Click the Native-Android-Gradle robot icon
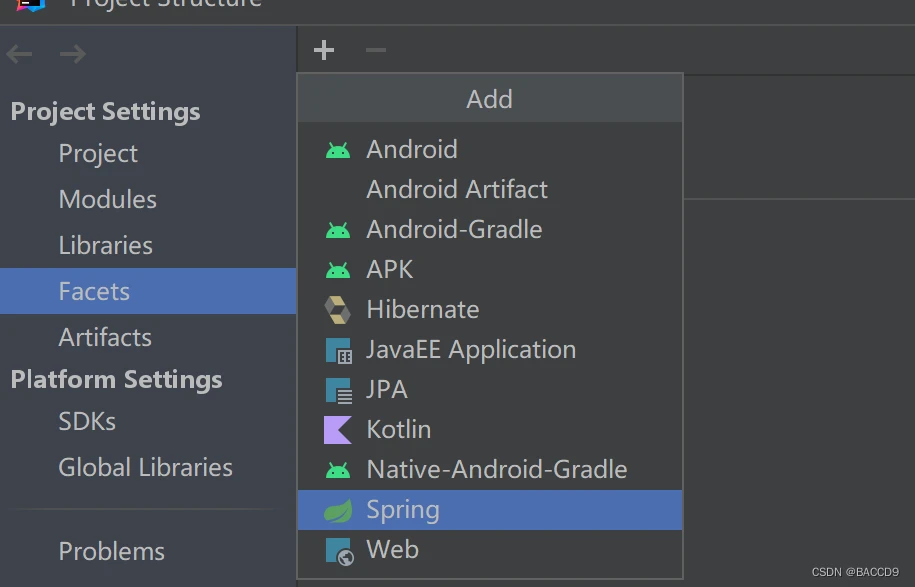This screenshot has height=587, width=915. pyautogui.click(x=338, y=470)
